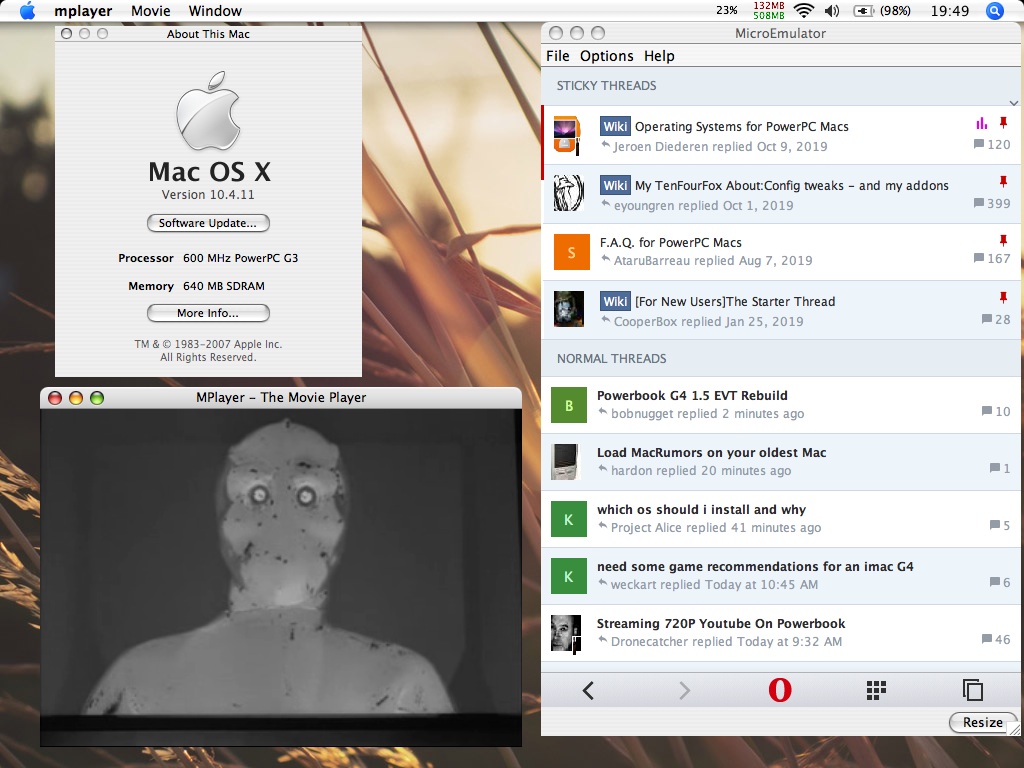
Task: Click the Software Update button
Action: [208, 223]
